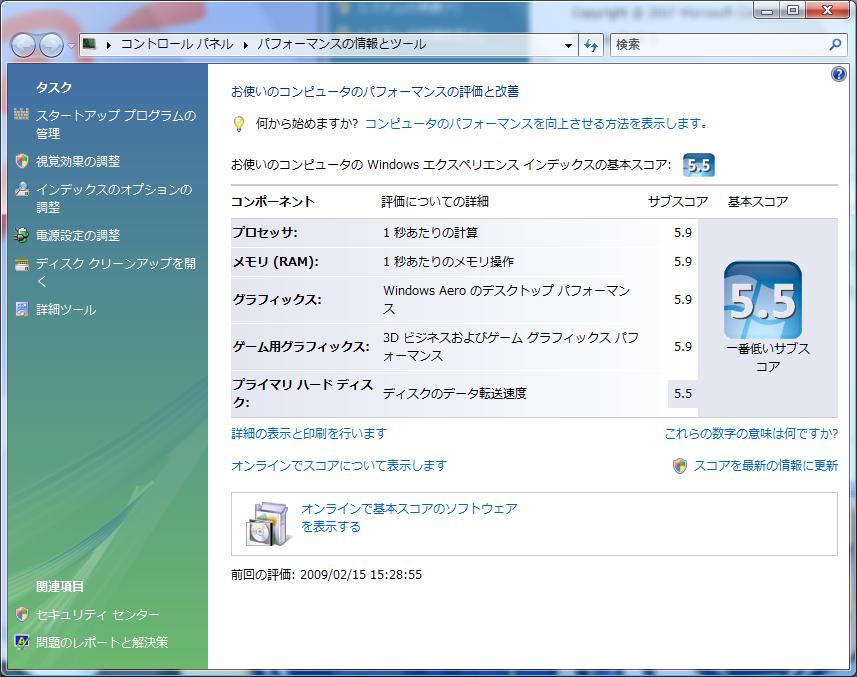This screenshot has width=857, height=677.
Task: Minimize the performance information window
Action: (x=767, y=10)
